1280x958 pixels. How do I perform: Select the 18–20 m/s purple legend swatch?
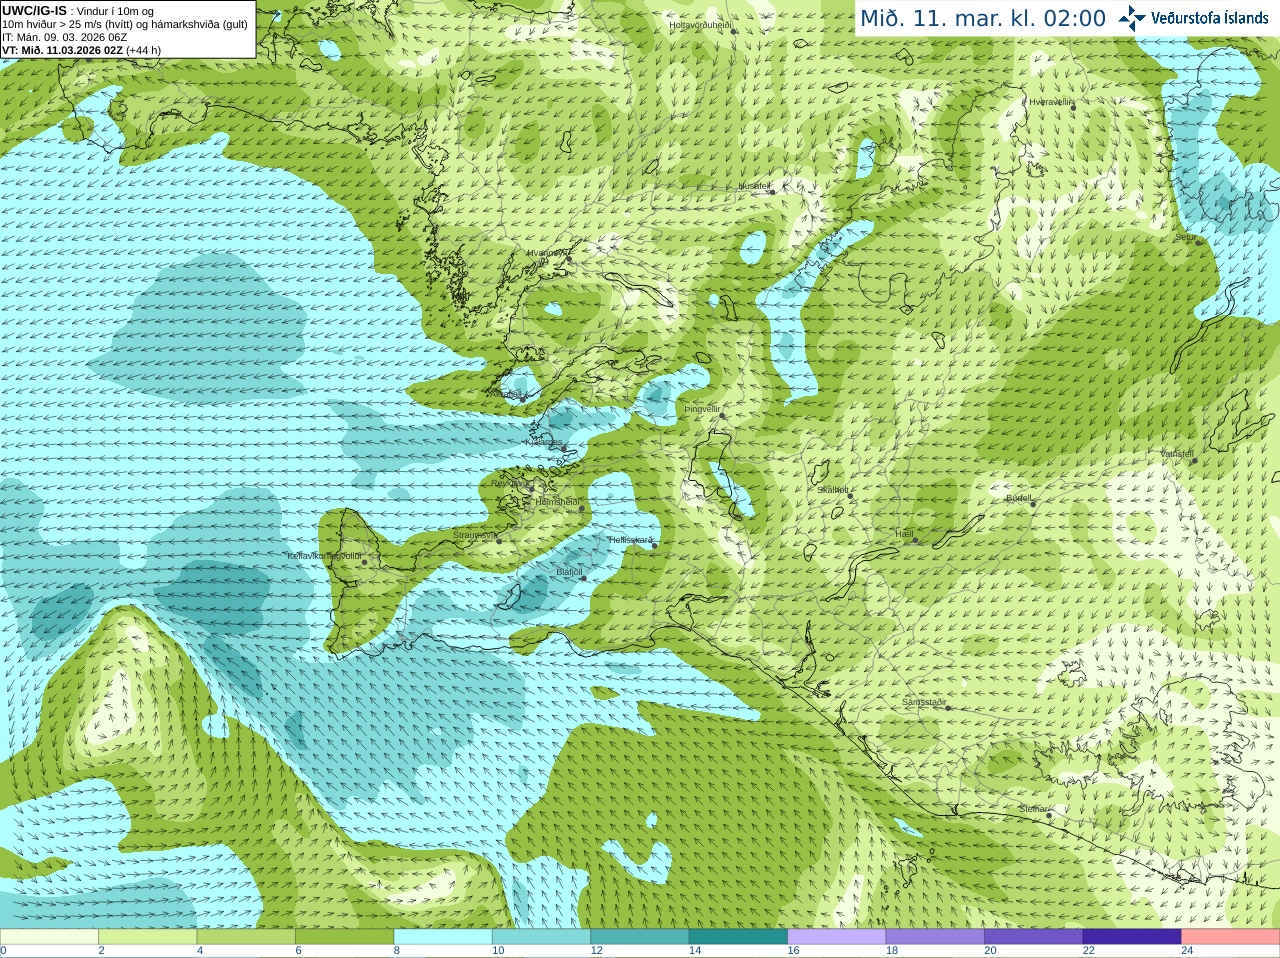[935, 937]
